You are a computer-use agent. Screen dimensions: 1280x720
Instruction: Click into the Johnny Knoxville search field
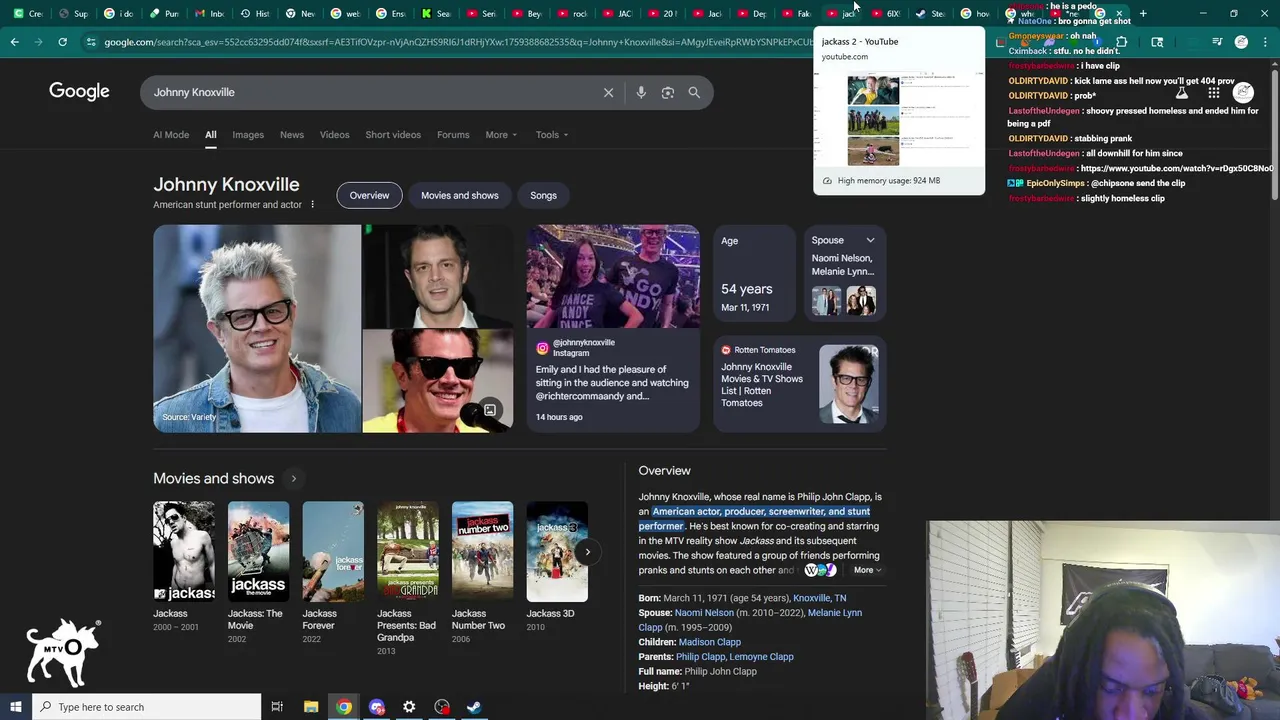[370, 92]
